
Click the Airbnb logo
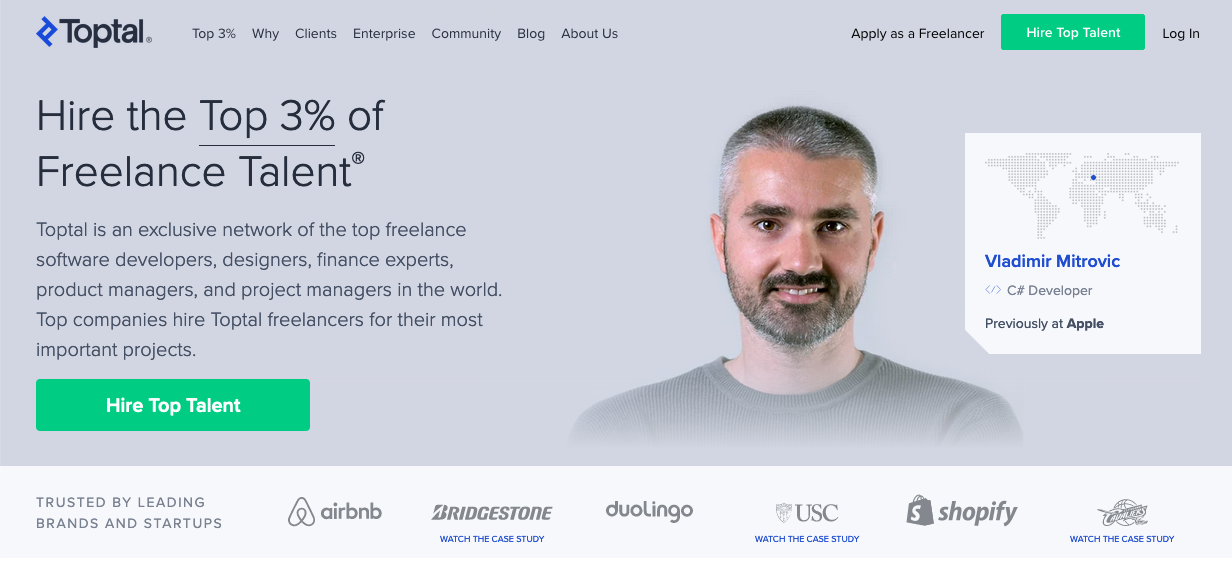[x=335, y=512]
